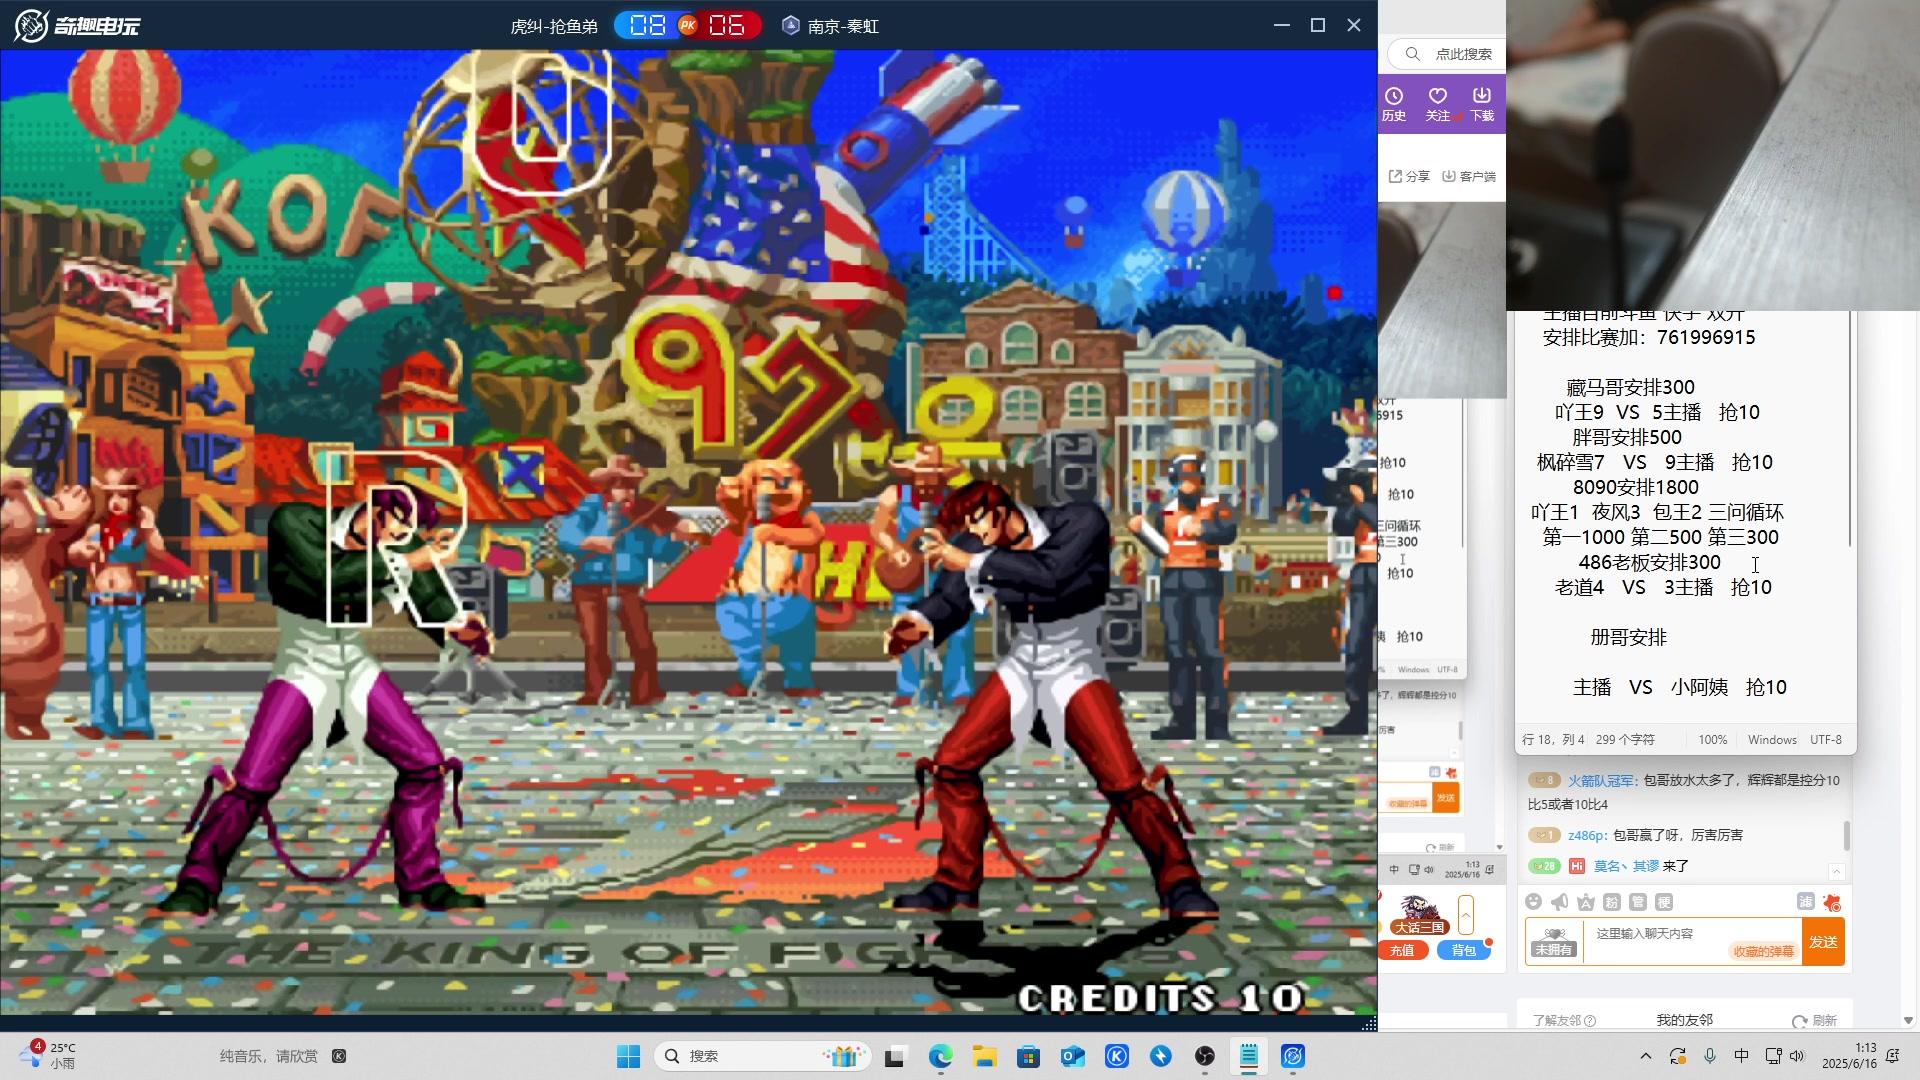This screenshot has width=1920, height=1080.
Task: Open the emoji picker in chat toolbar
Action: 1534,902
